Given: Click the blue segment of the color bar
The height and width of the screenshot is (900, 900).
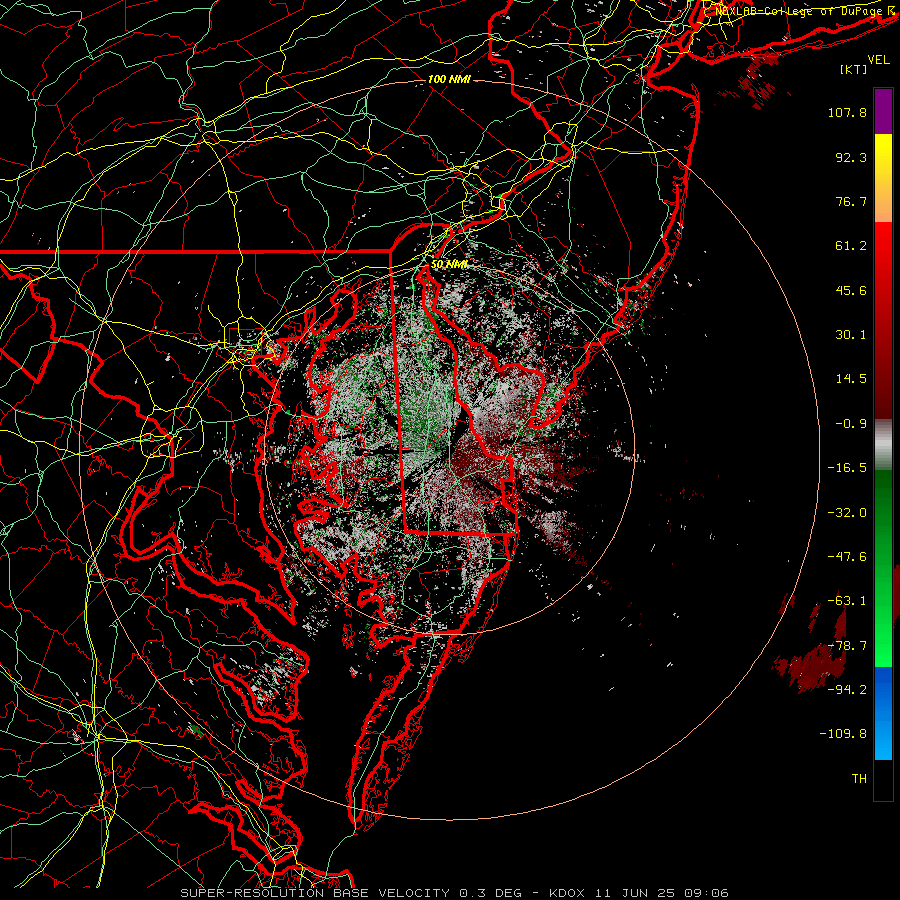Looking at the screenshot, I should pyautogui.click(x=883, y=713).
